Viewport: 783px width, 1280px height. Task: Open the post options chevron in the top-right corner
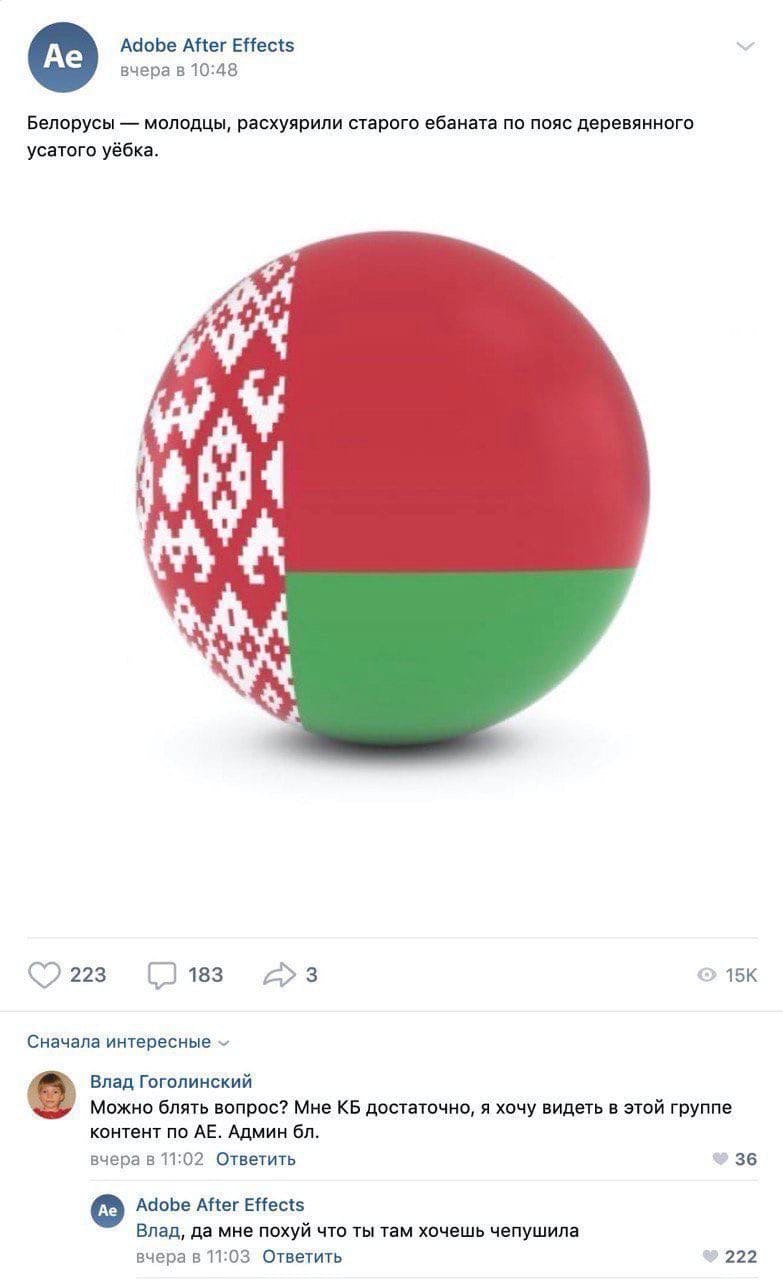point(745,46)
